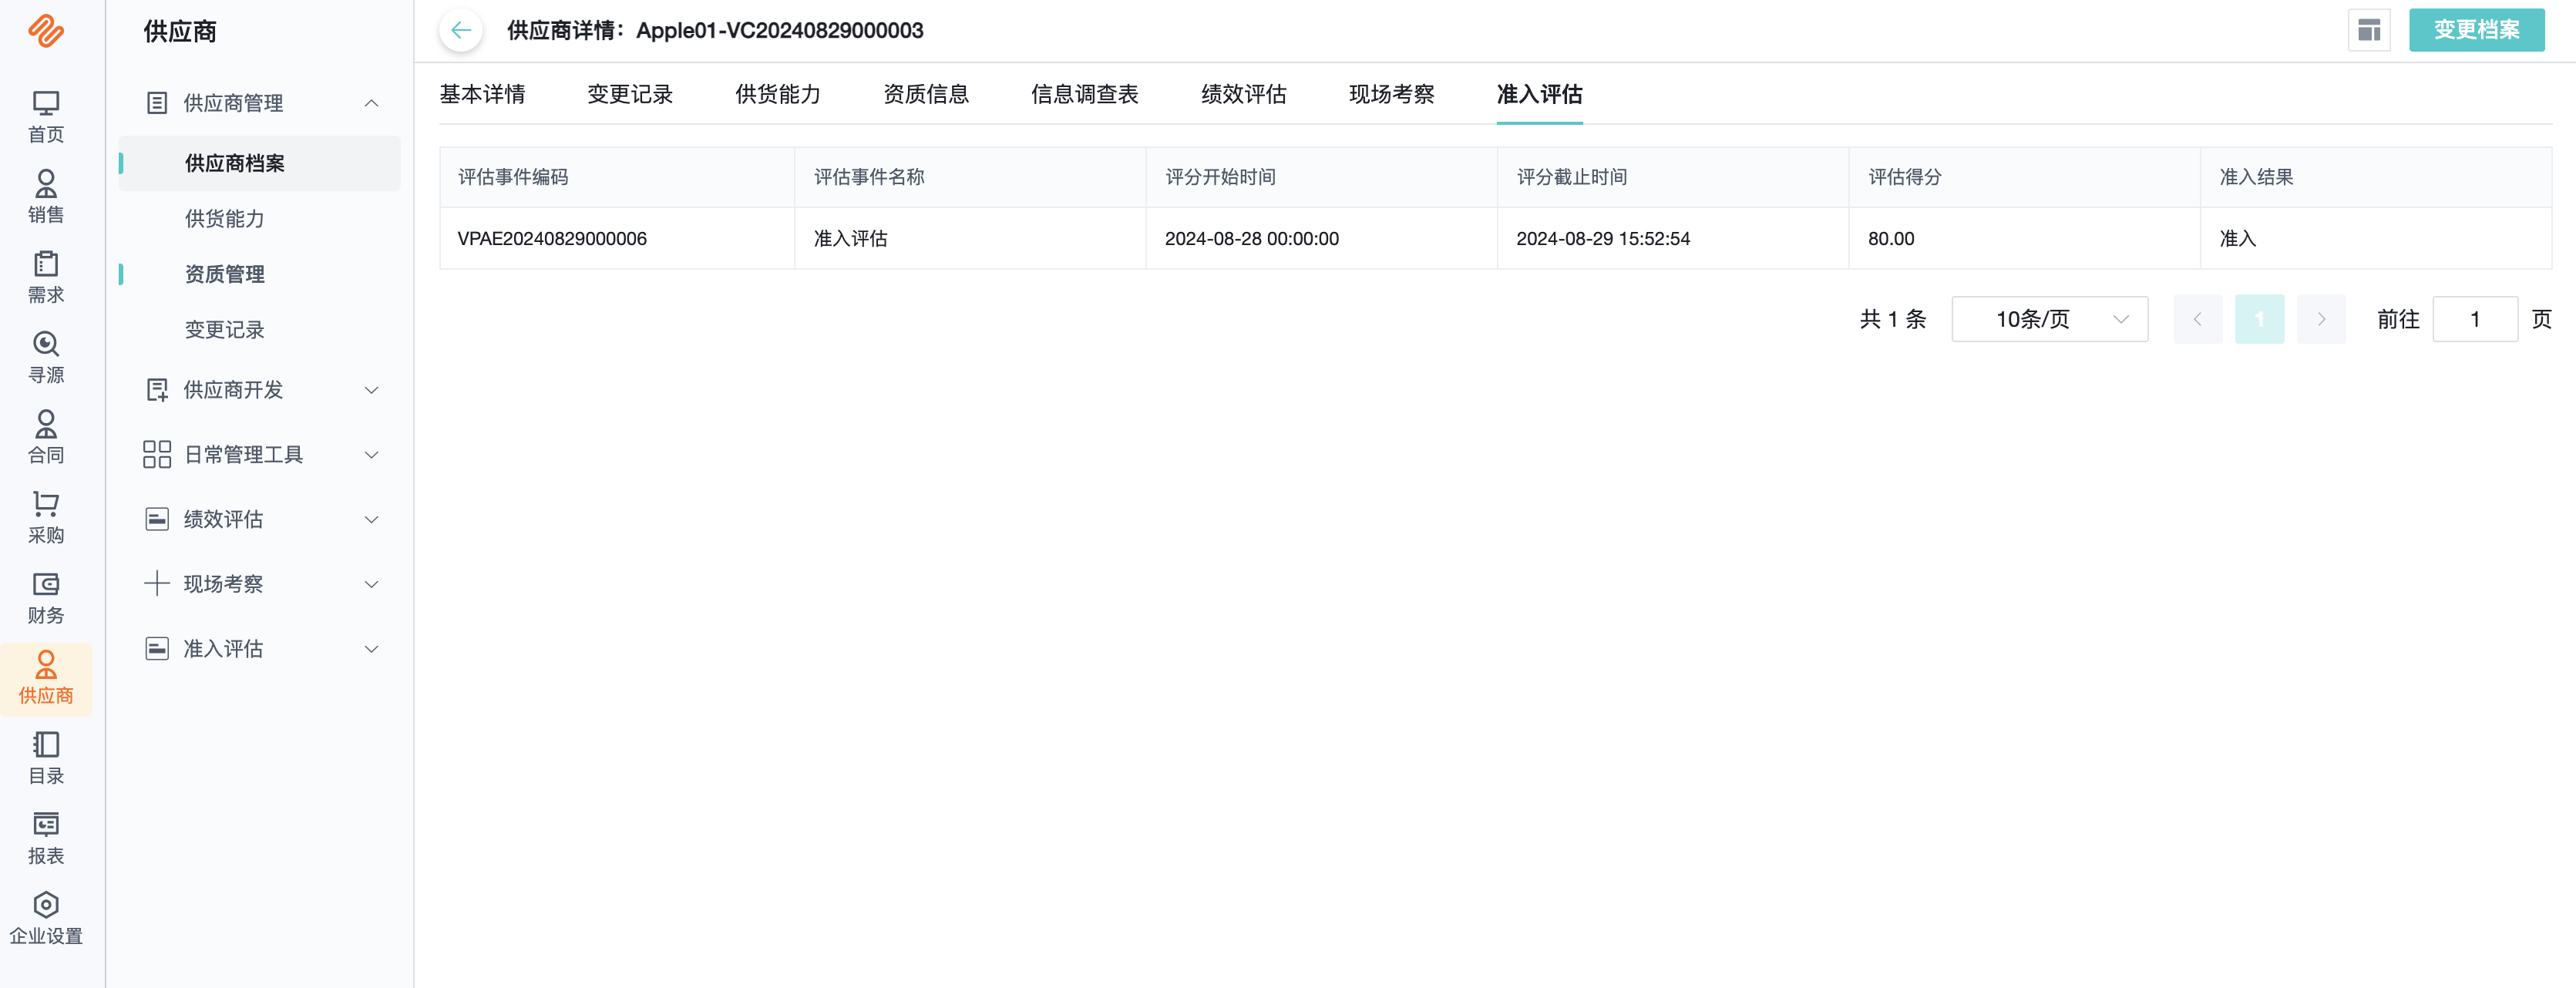Go to next page arrow
The width and height of the screenshot is (2576, 988).
click(2321, 319)
